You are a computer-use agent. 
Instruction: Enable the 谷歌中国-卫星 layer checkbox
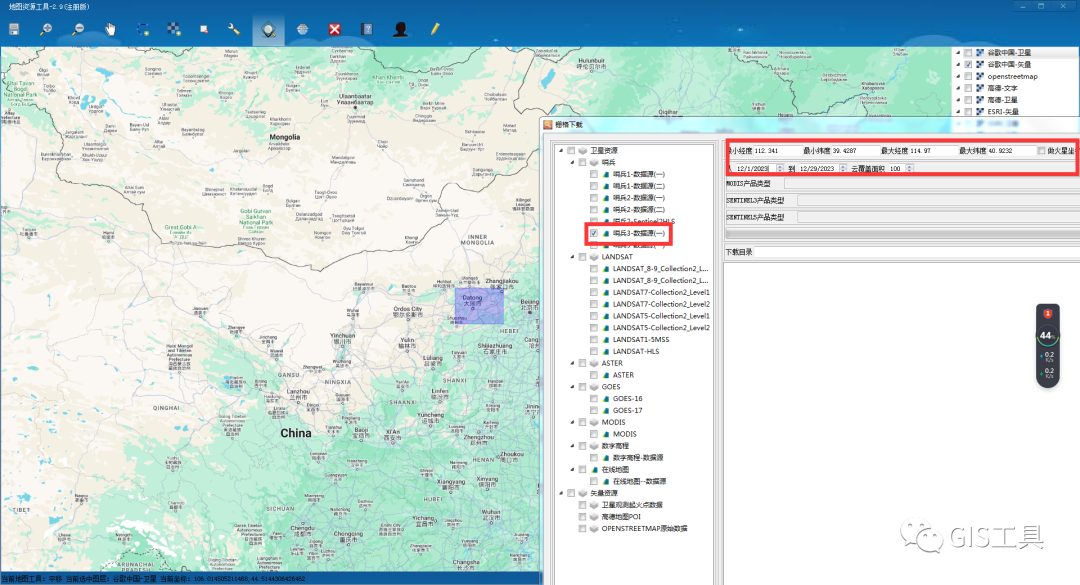[968, 52]
